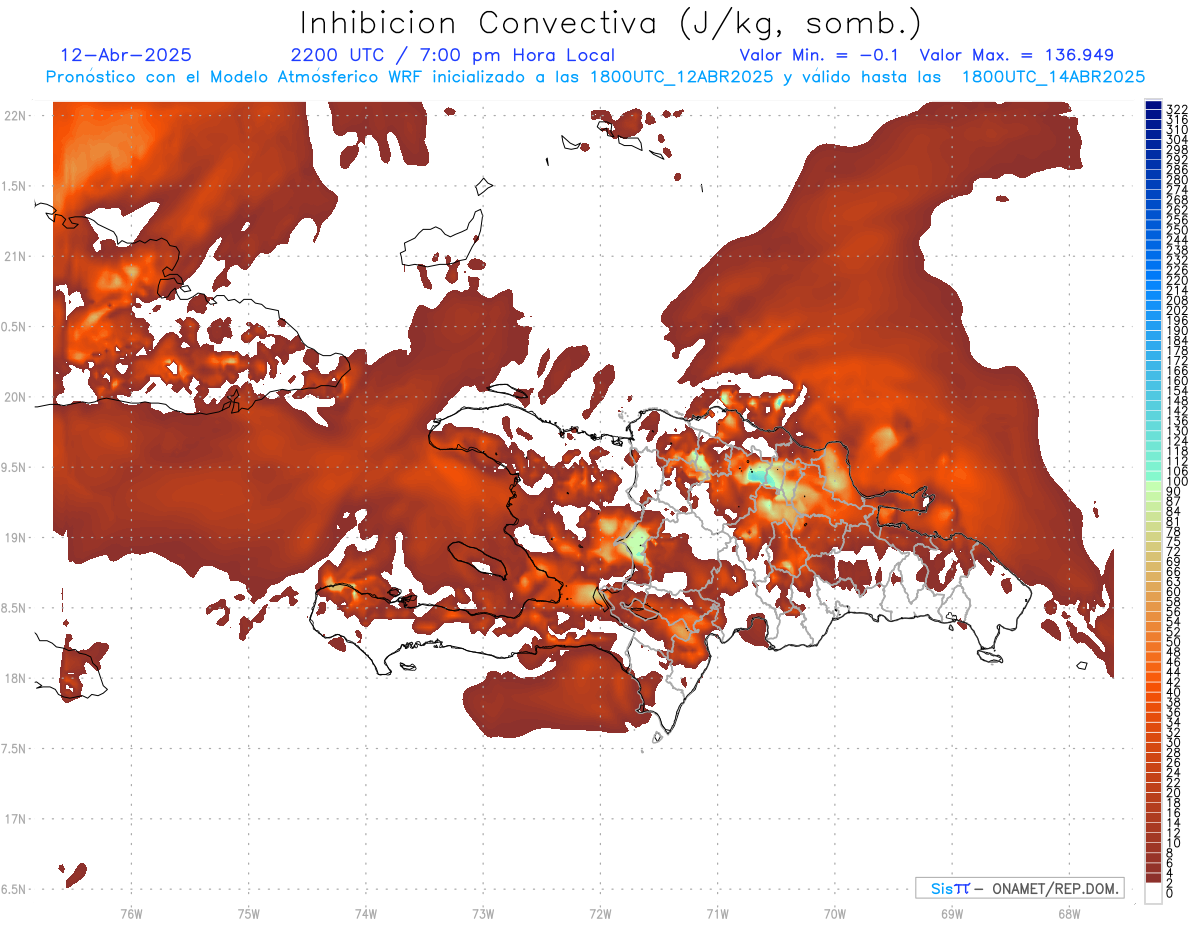1200x927 pixels.
Task: Click the '322' value on the color scale
Action: point(1177,109)
